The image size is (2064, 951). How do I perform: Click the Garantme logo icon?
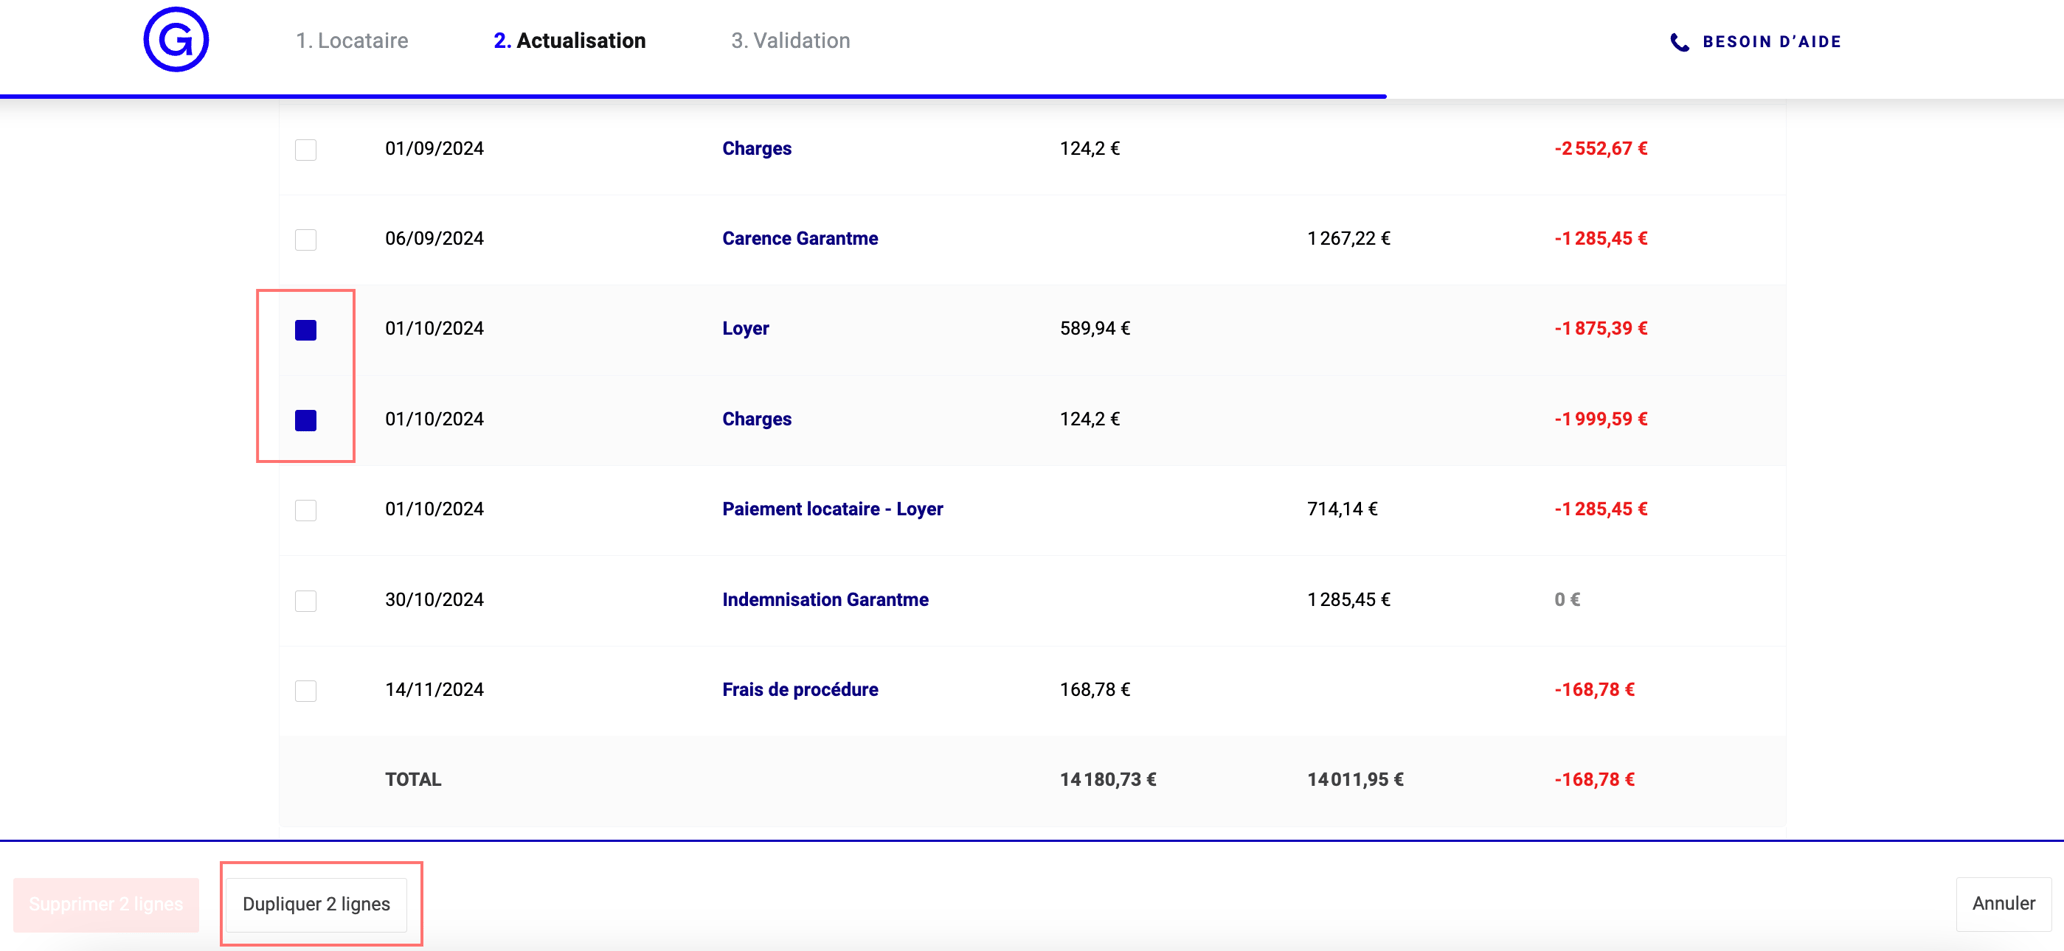176,40
